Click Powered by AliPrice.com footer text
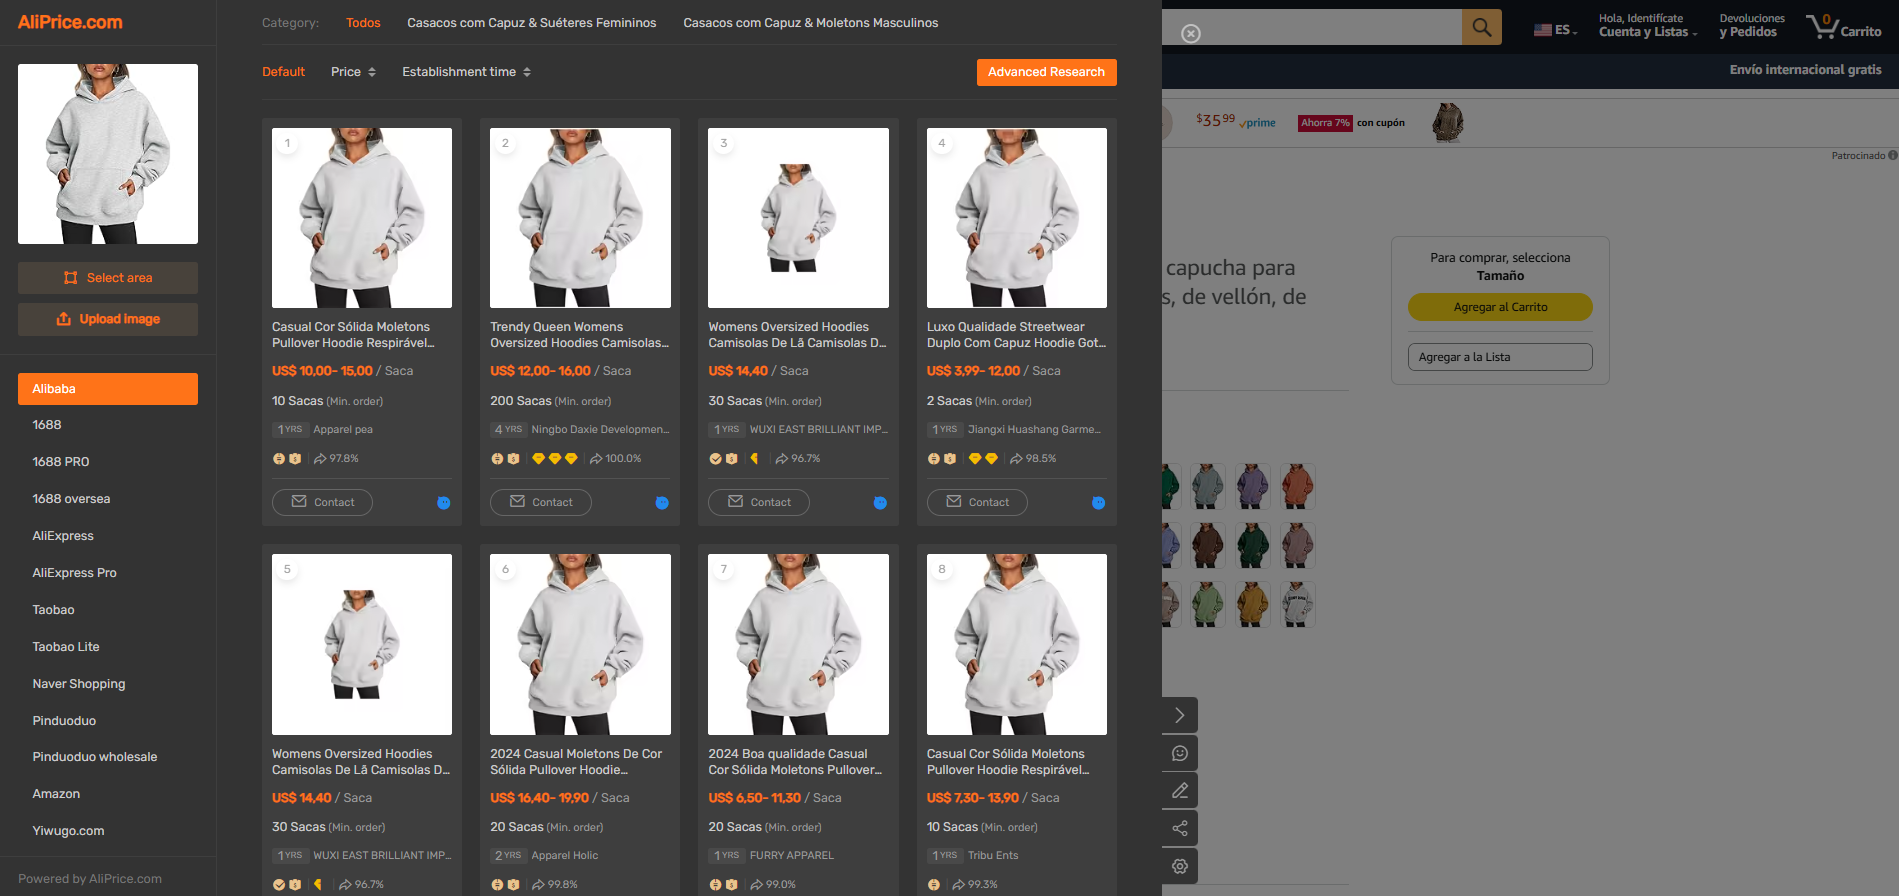 pos(90,879)
